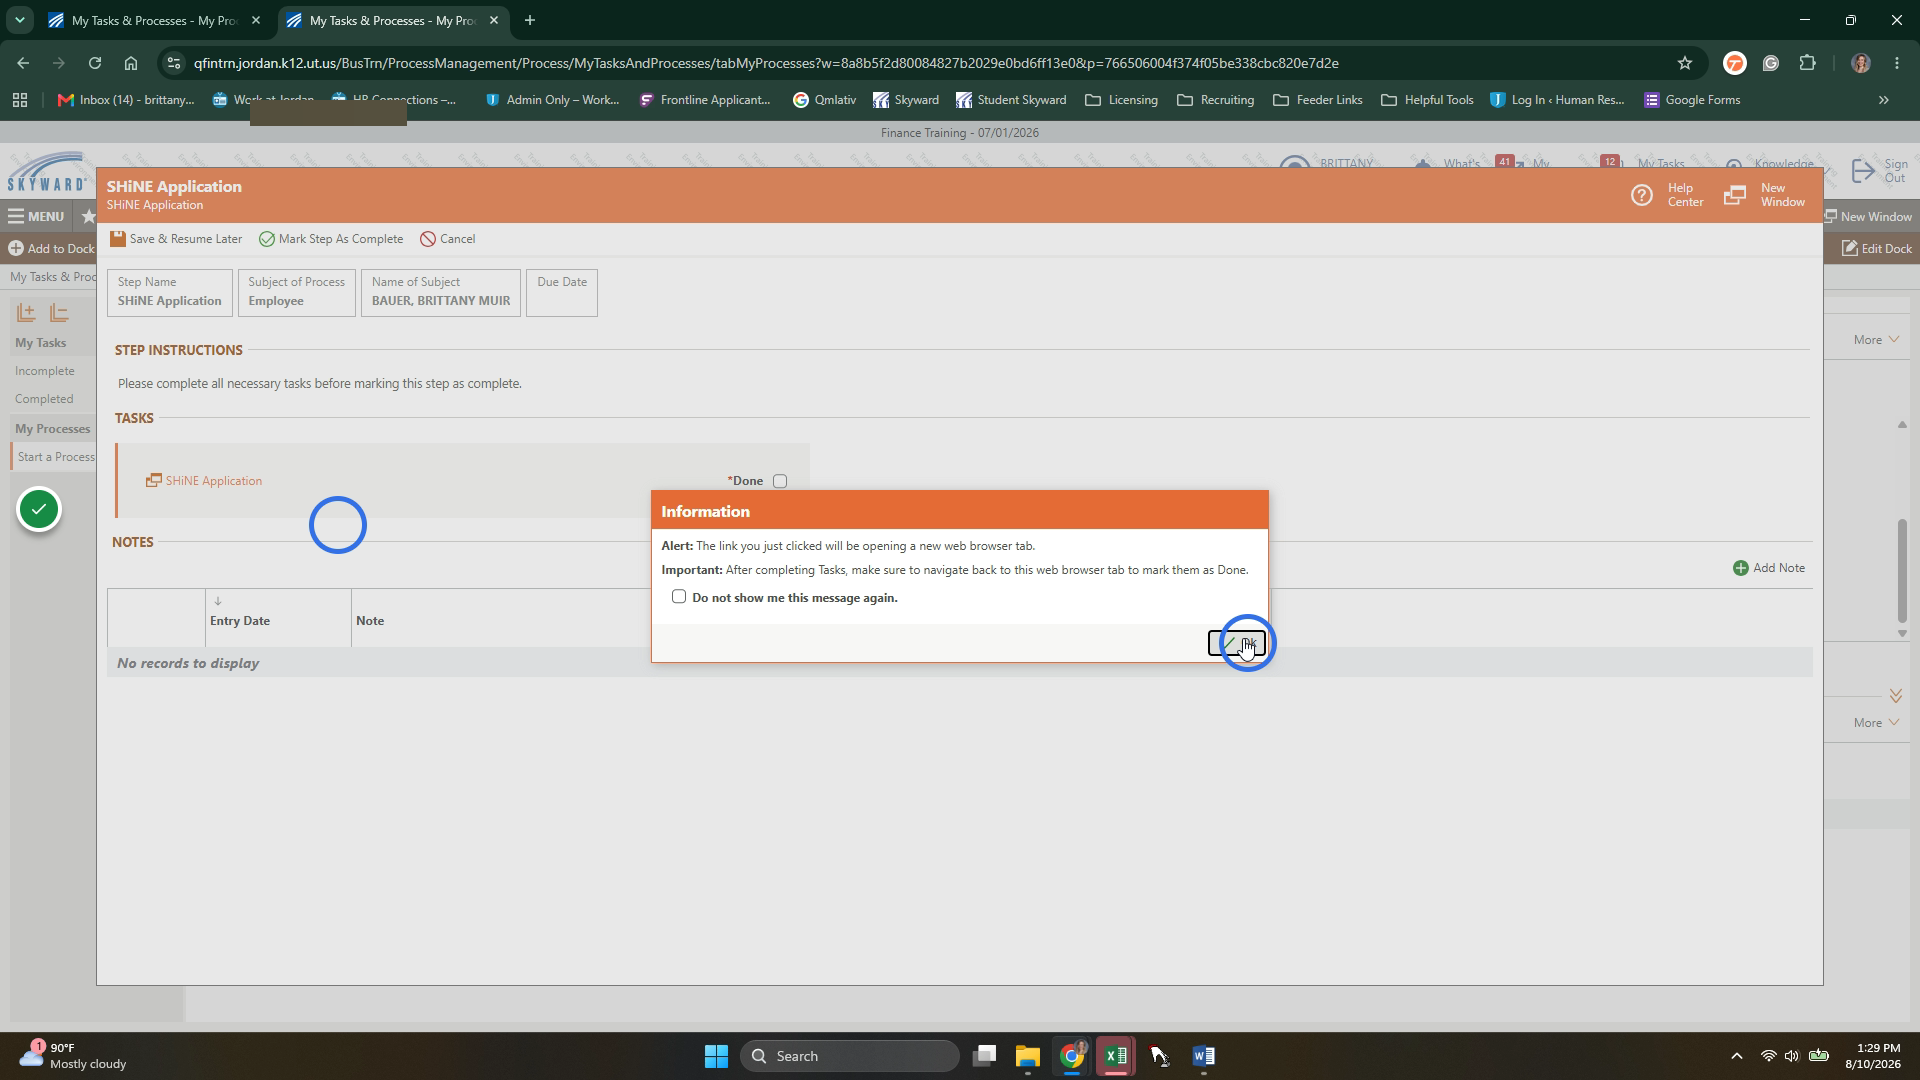This screenshot has height=1080, width=1920.
Task: Click the double-chevron expand icon
Action: [1896, 695]
